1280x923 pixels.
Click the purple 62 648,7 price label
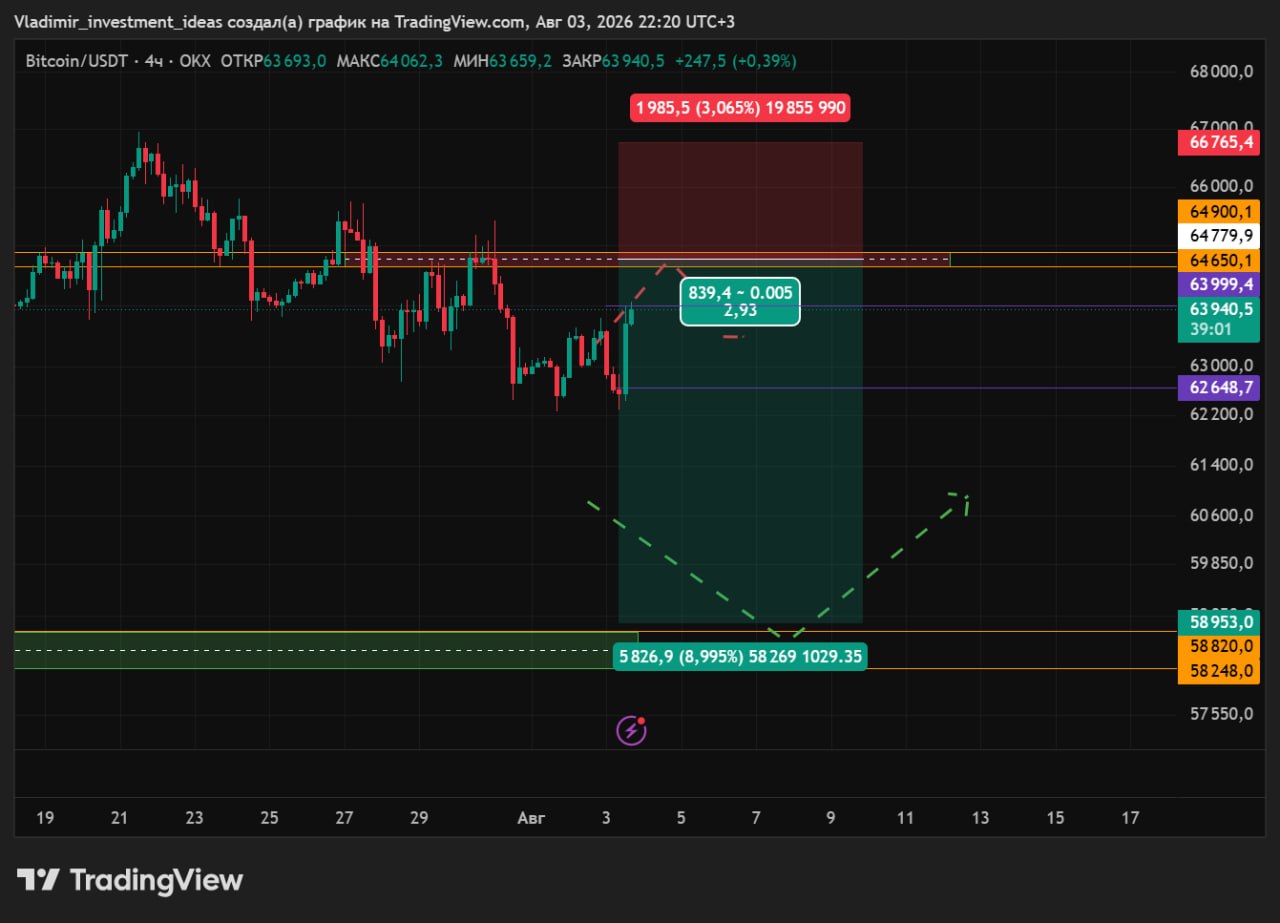(x=1220, y=388)
